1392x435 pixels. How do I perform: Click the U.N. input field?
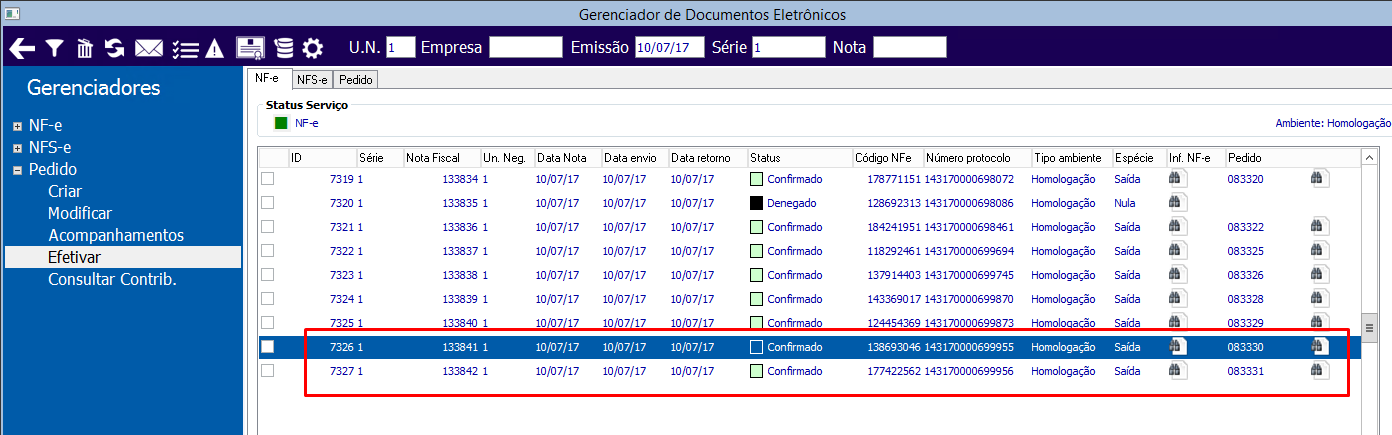tap(400, 47)
